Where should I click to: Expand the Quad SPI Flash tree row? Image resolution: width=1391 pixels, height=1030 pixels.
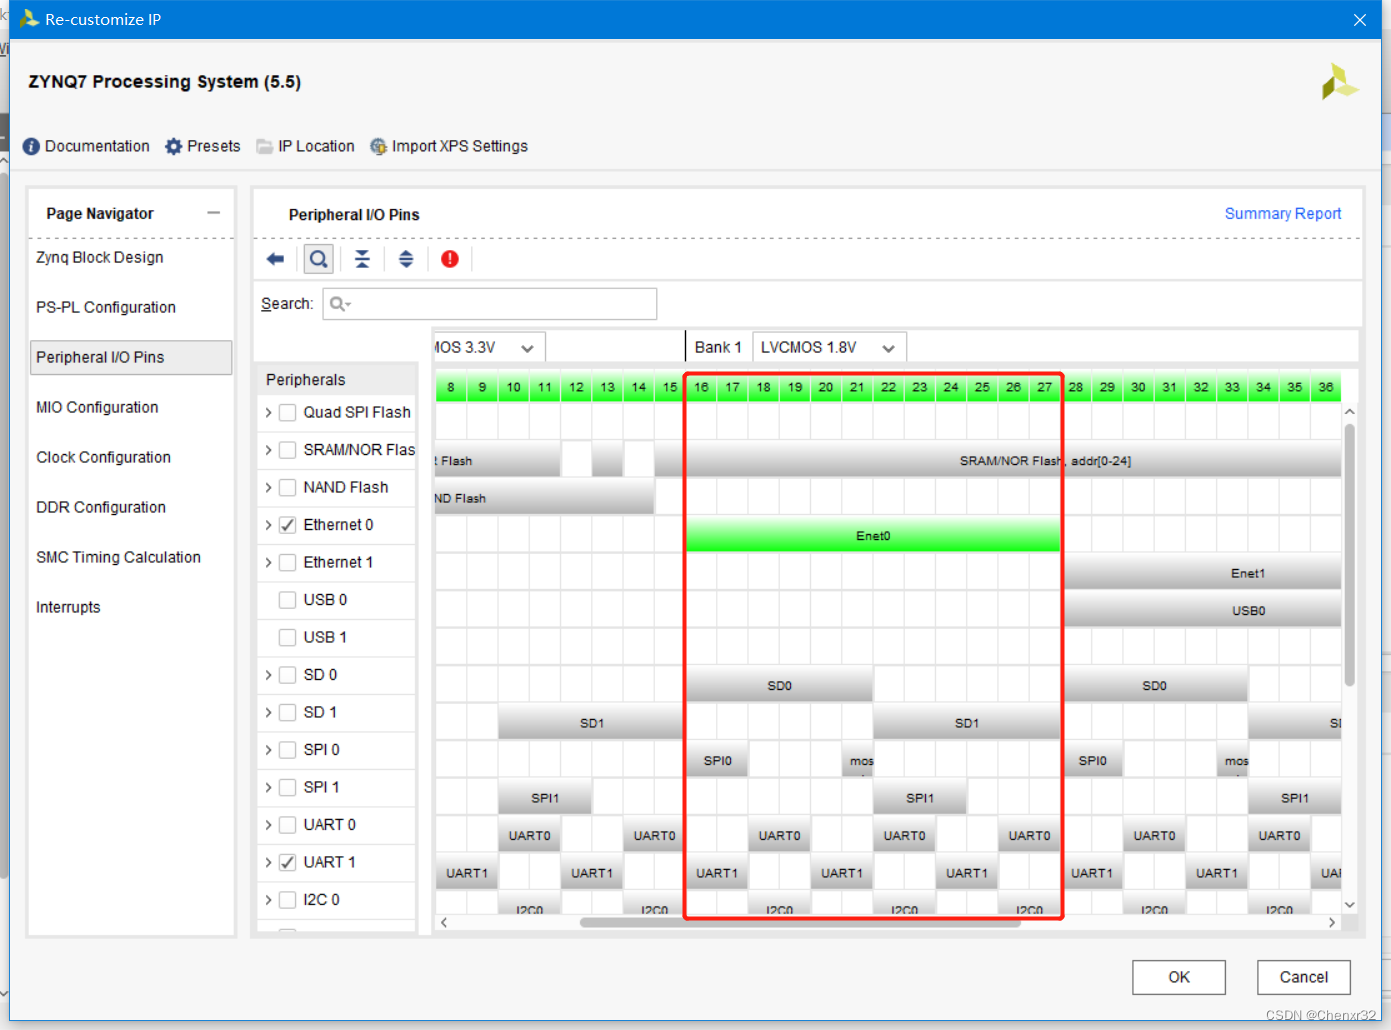pos(268,412)
